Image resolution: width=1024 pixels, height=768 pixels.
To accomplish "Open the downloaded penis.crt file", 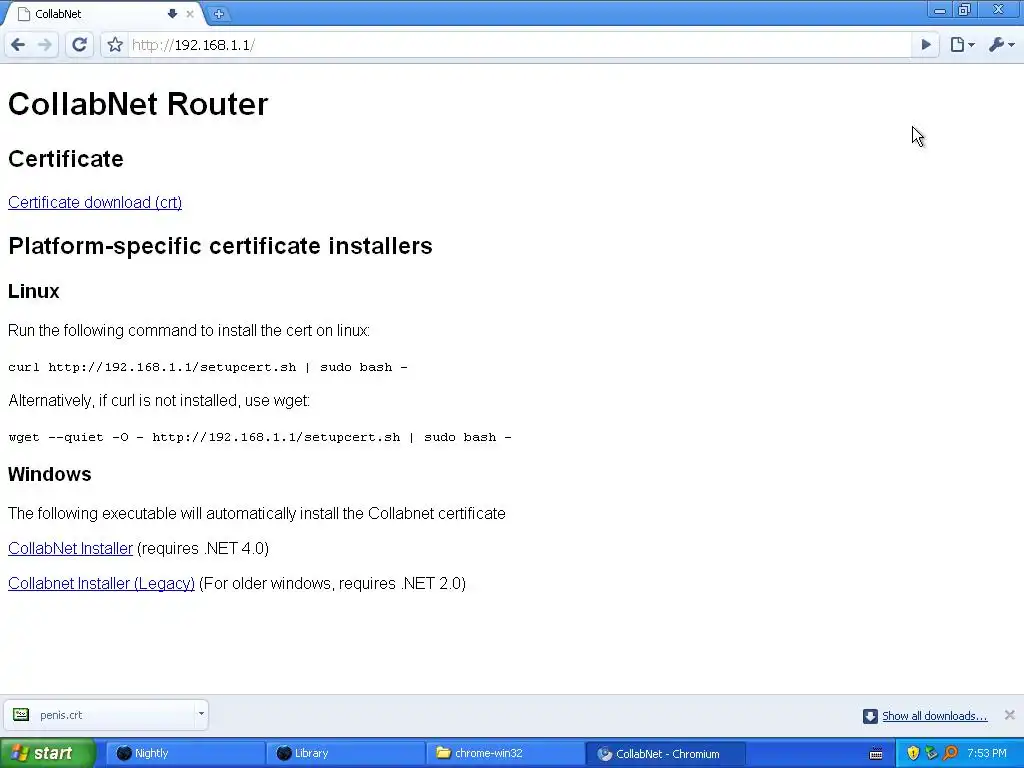I will [101, 715].
